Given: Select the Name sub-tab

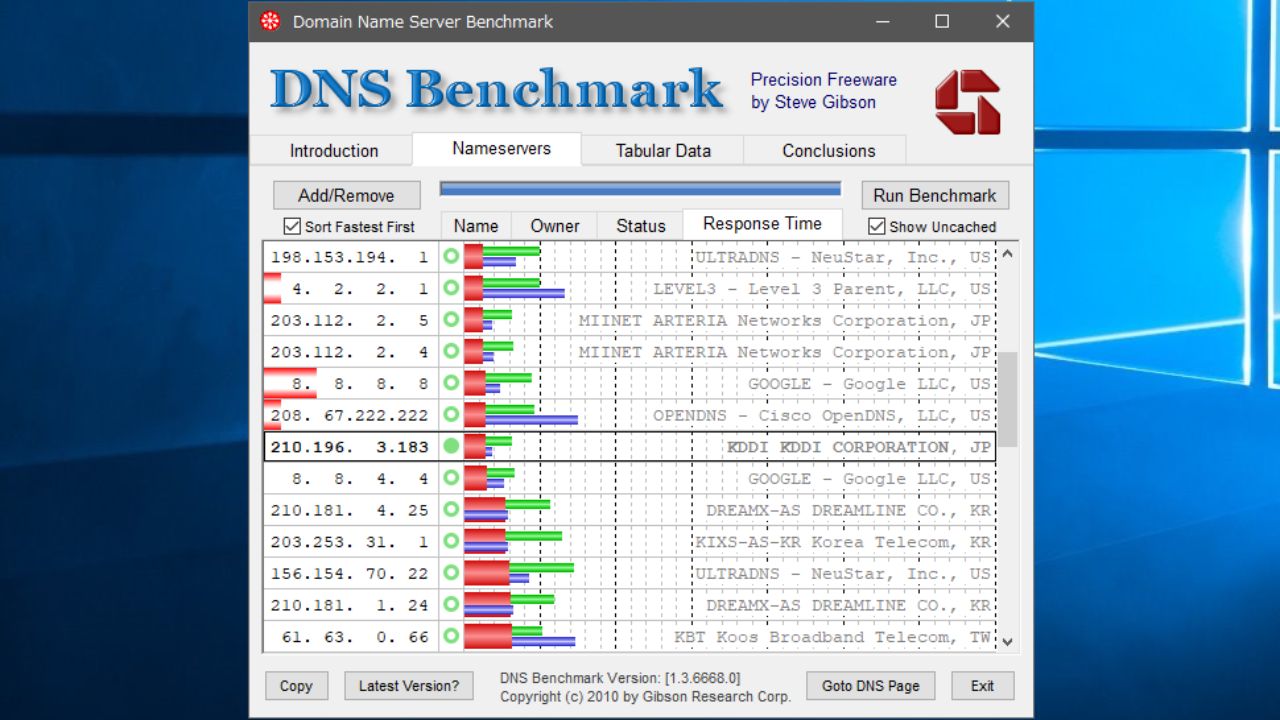Looking at the screenshot, I should (x=476, y=226).
